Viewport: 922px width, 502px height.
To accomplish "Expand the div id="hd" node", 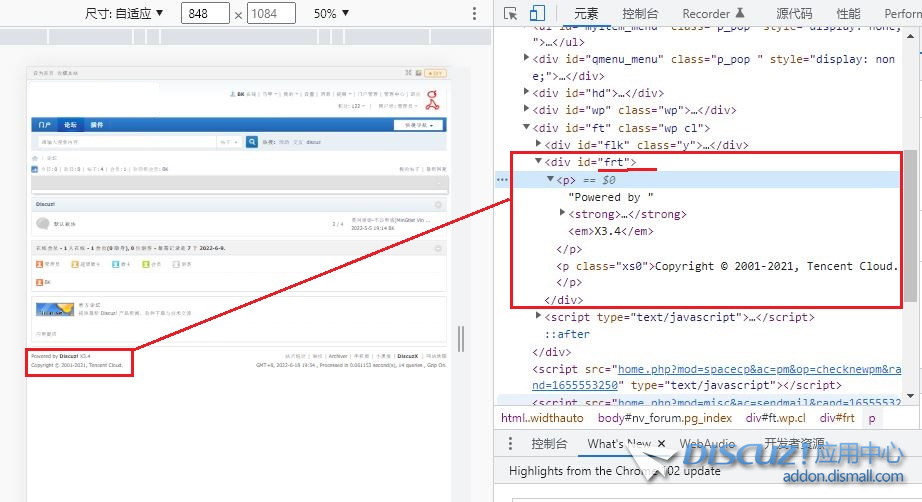I will click(526, 92).
